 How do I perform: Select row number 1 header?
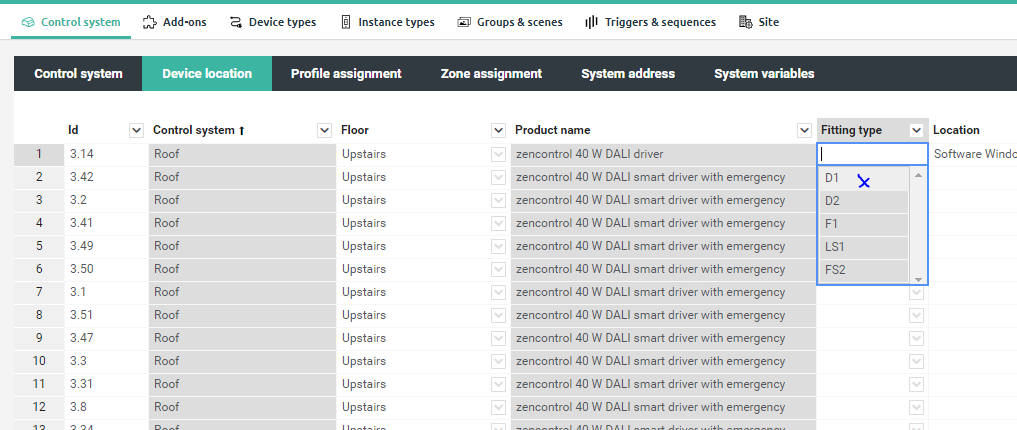pyautogui.click(x=39, y=154)
